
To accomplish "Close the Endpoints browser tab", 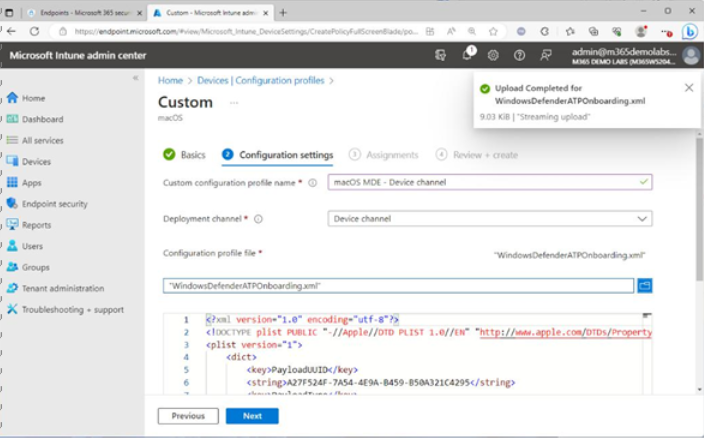I will pos(139,13).
